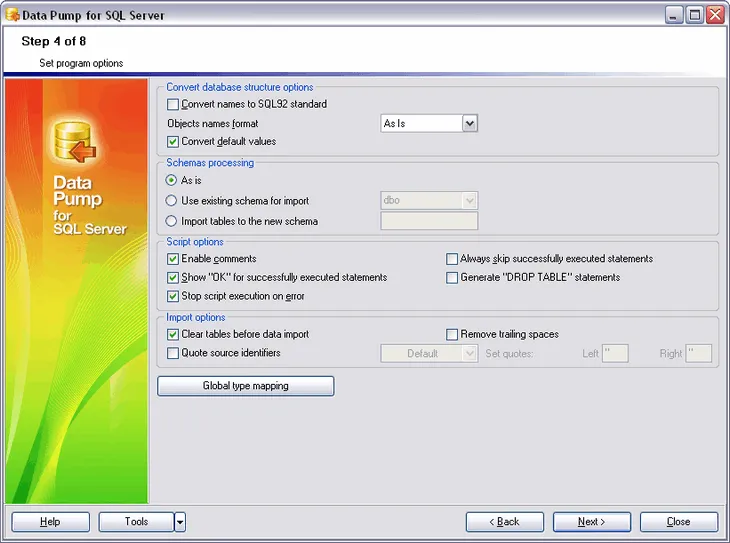
Task: Enable Convert names to SQL92 standard checkbox
Action: point(173,104)
